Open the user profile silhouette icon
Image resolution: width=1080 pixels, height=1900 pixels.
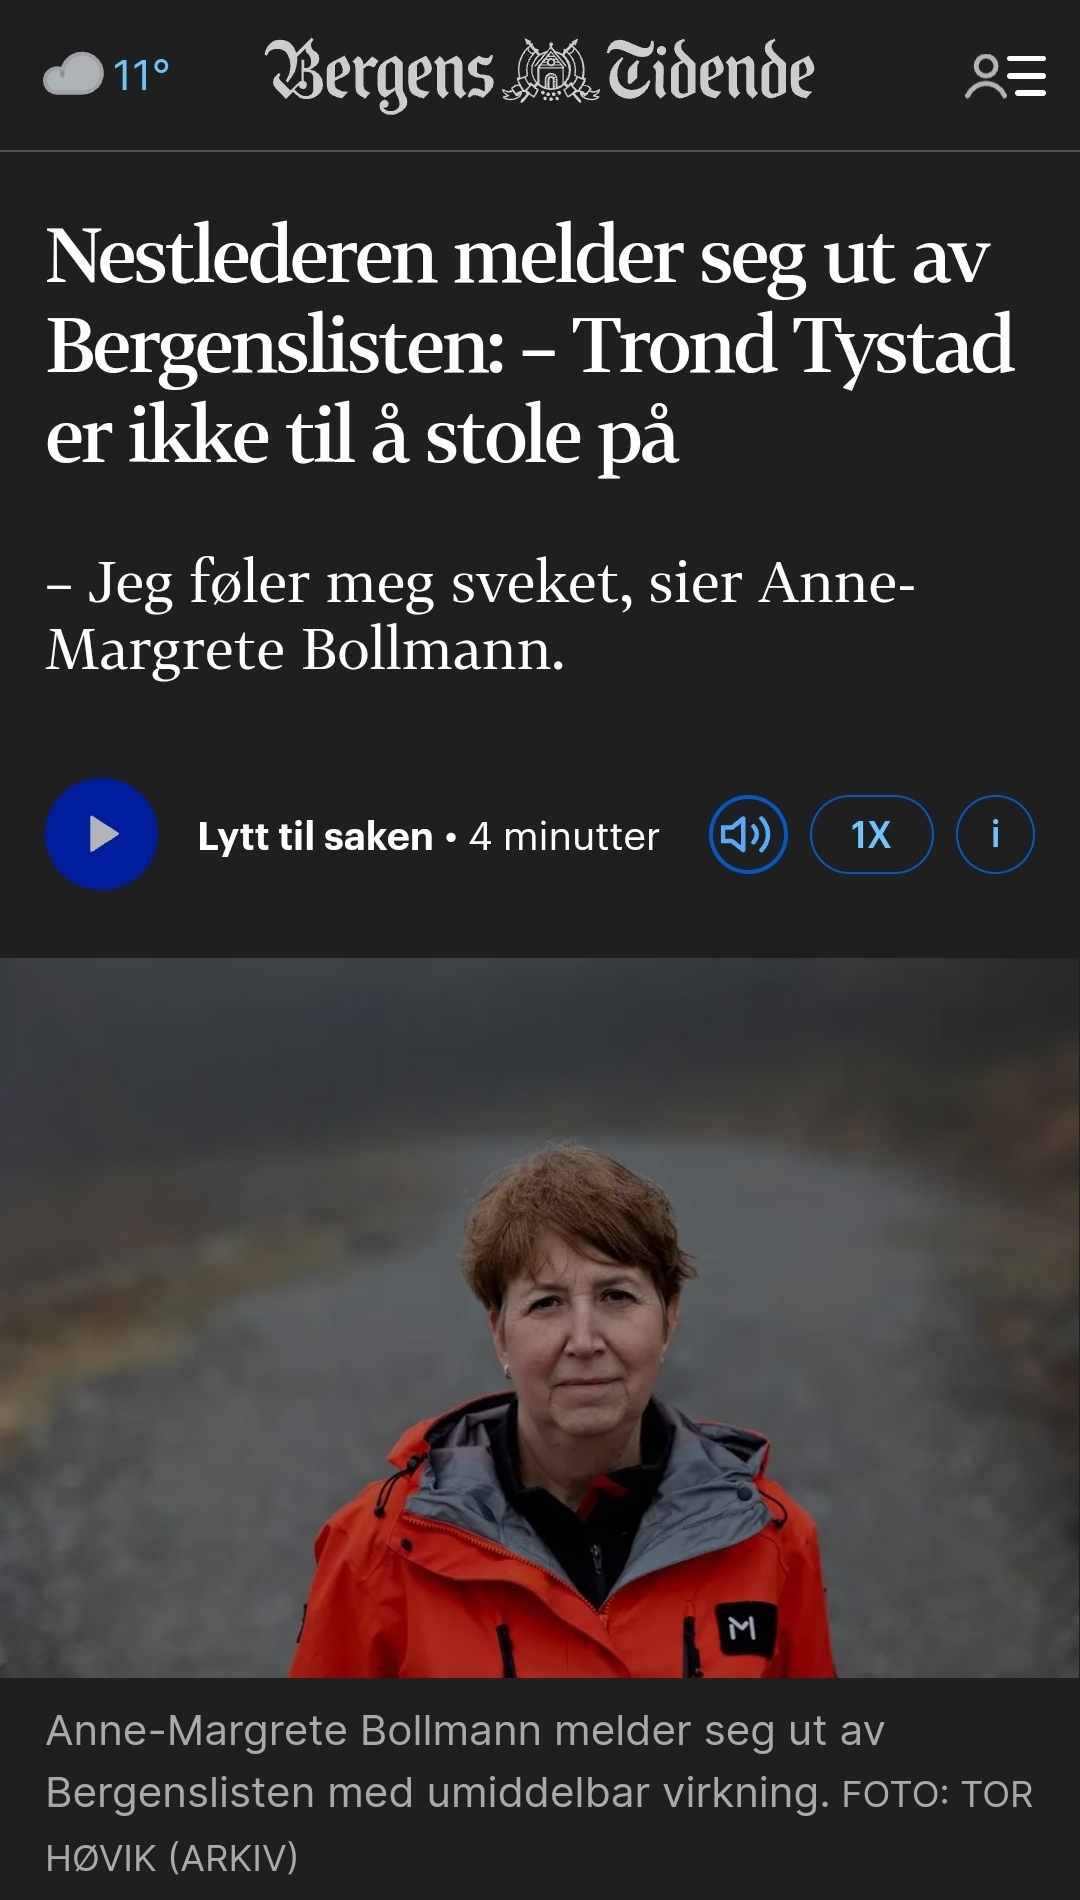(985, 76)
